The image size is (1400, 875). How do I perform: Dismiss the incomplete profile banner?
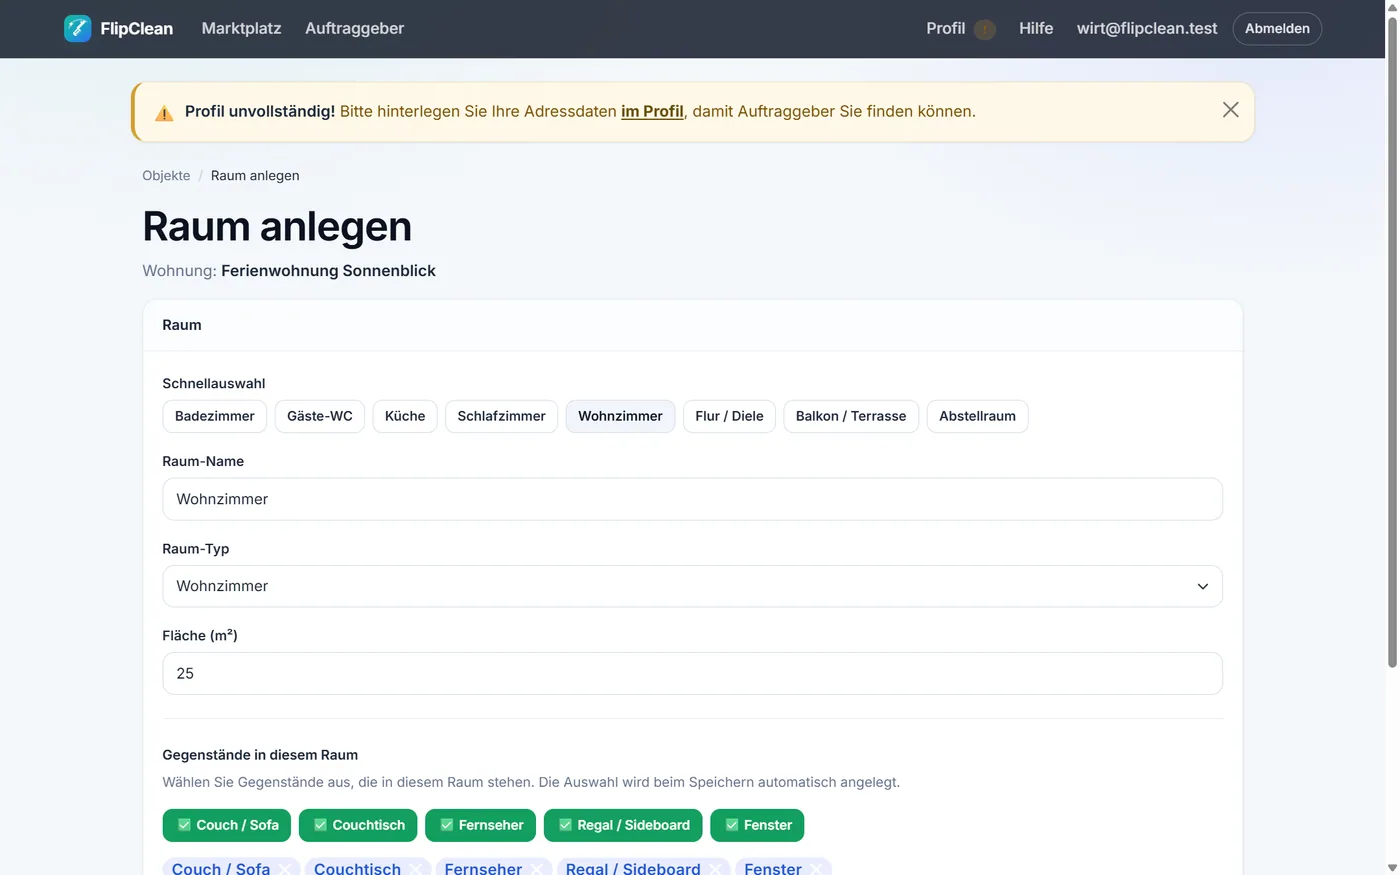[x=1230, y=110]
